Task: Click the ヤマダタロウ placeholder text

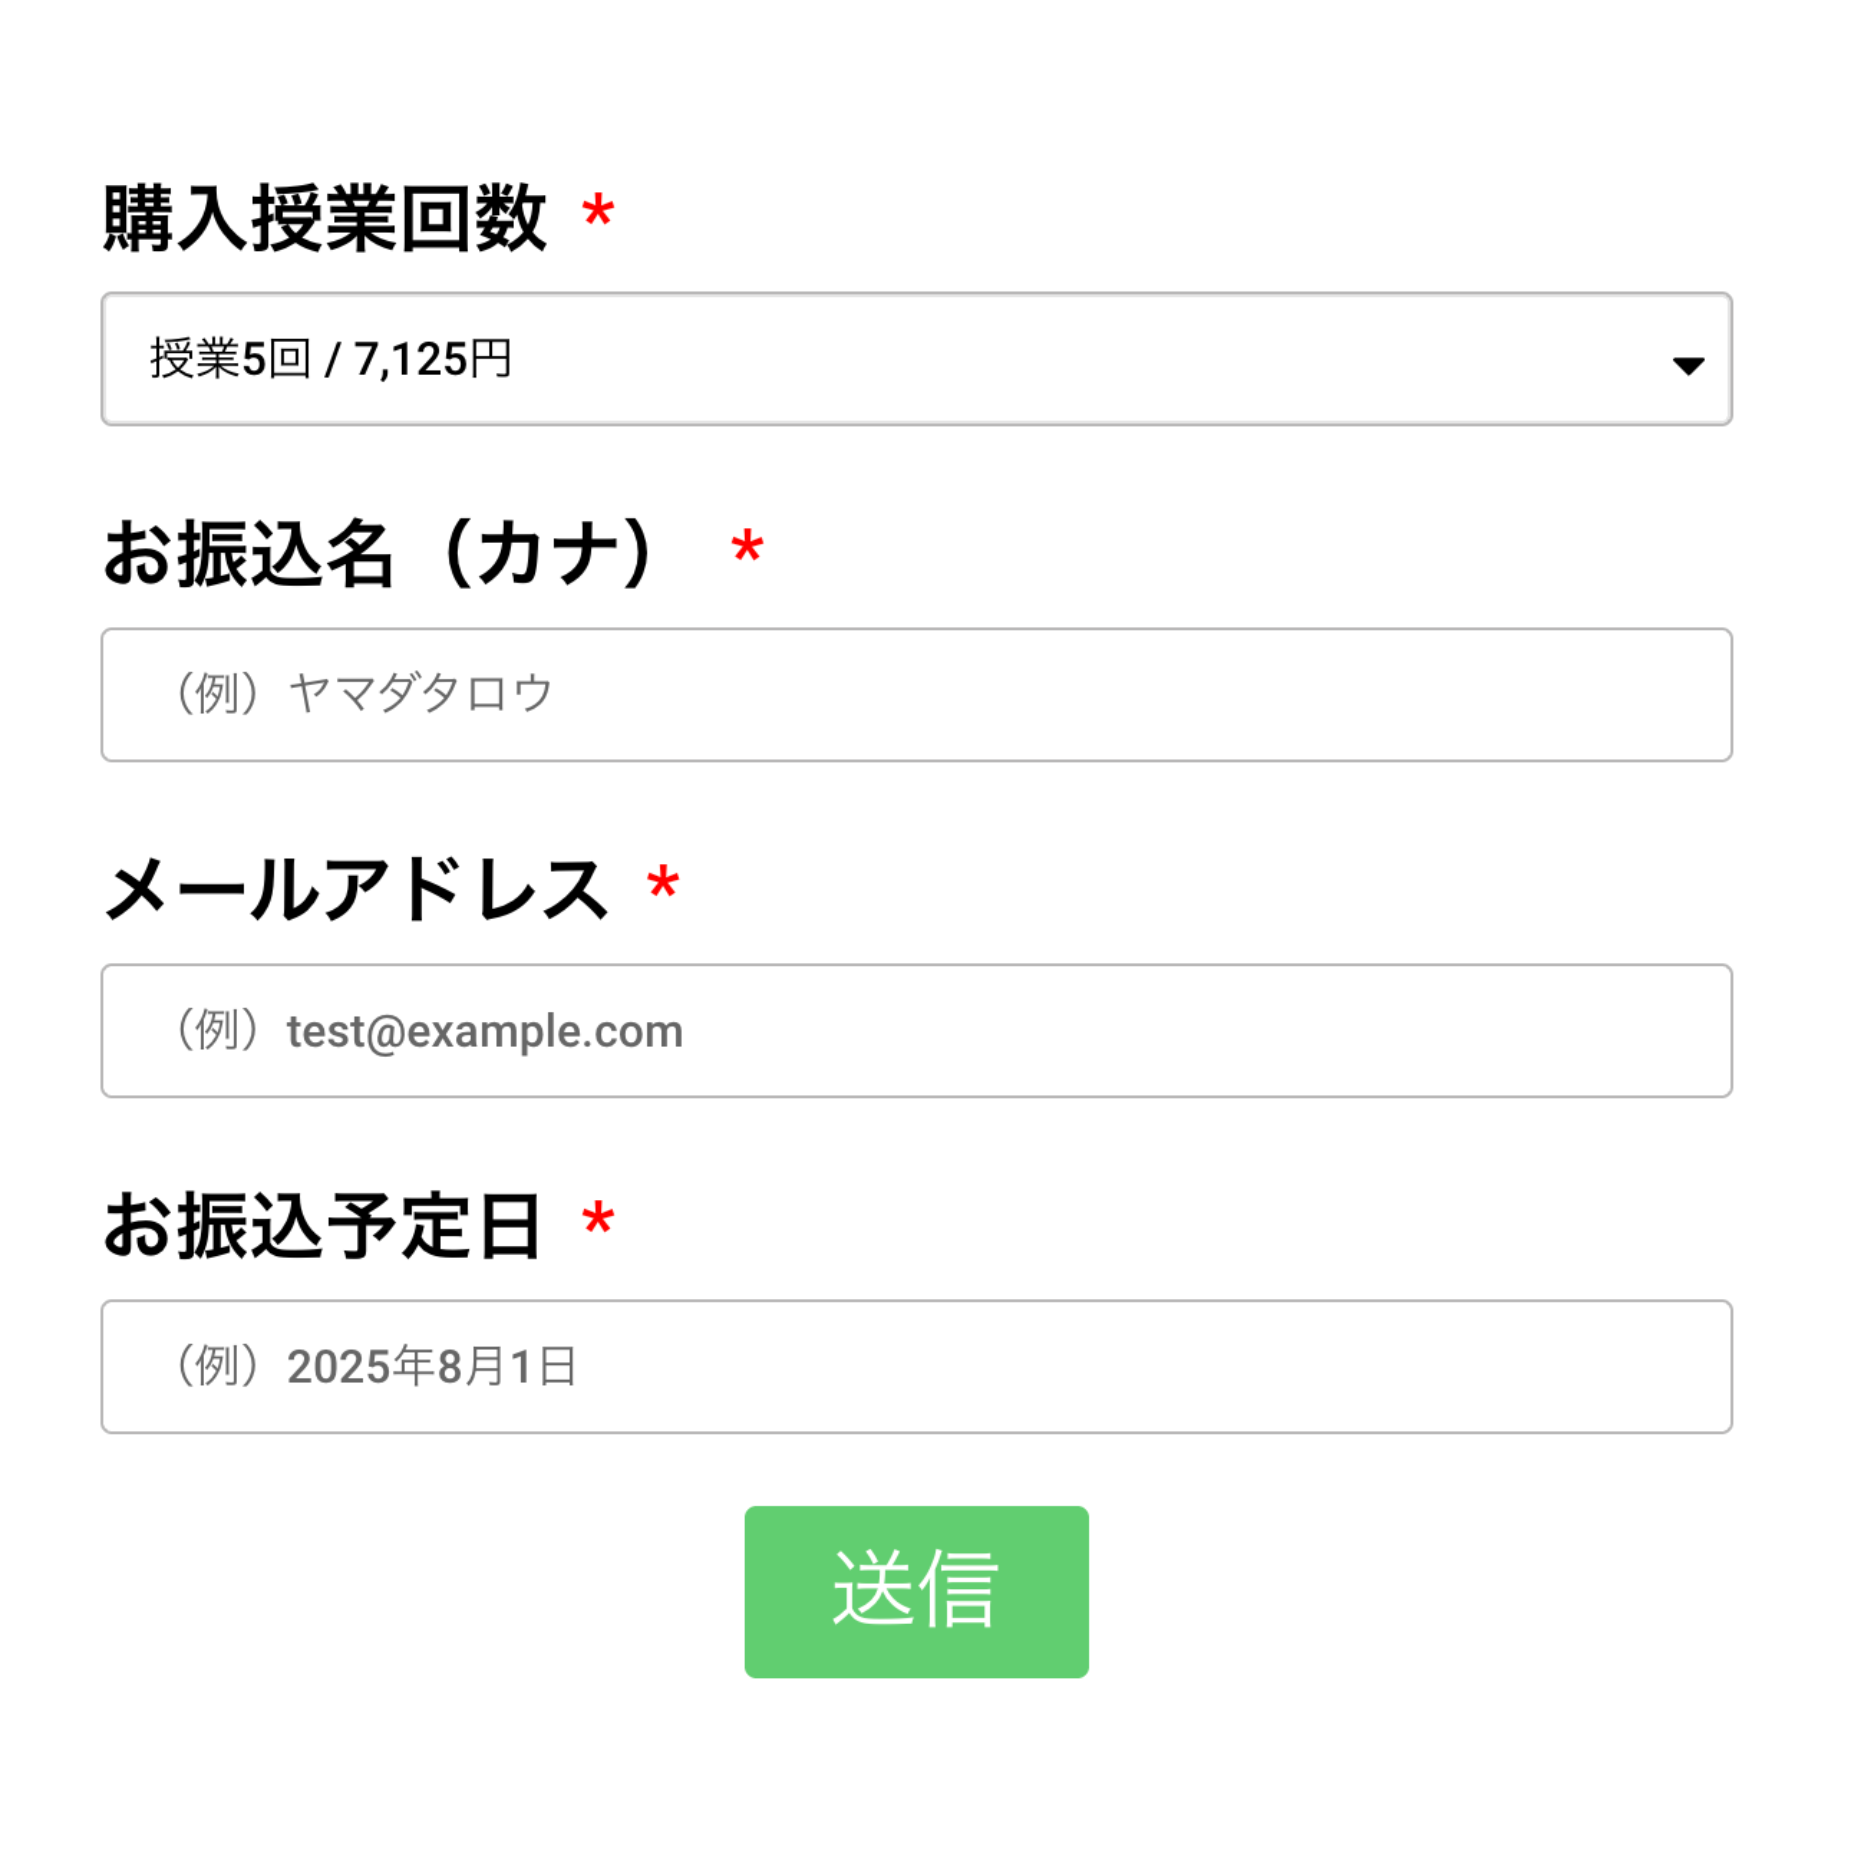Action: coord(420,694)
